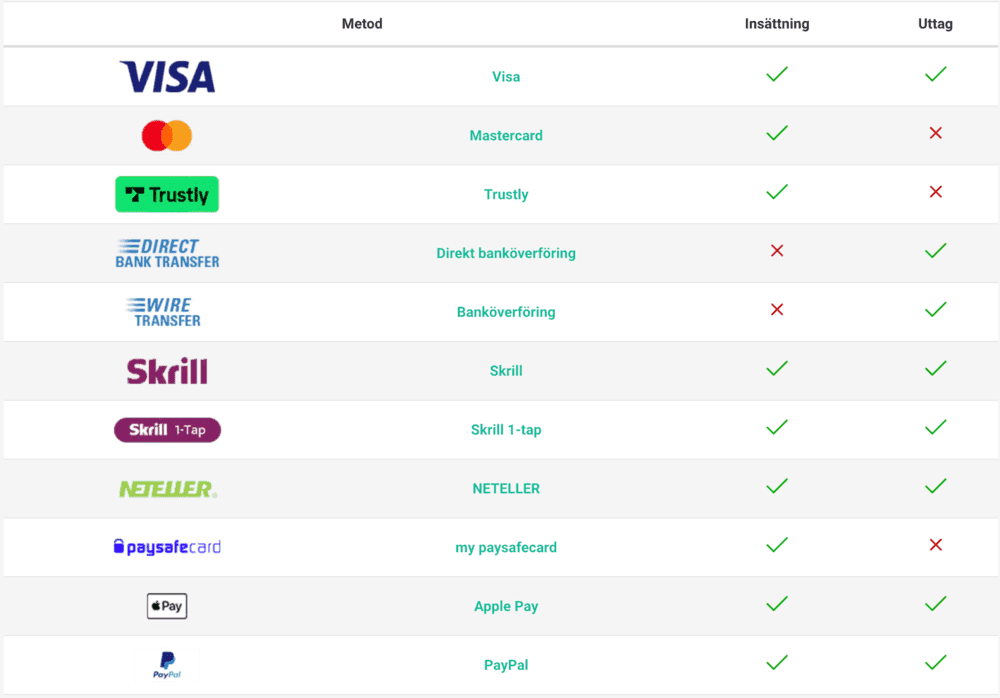Image resolution: width=1000 pixels, height=698 pixels.
Task: Click the green Trustly logo
Action: (x=167, y=194)
